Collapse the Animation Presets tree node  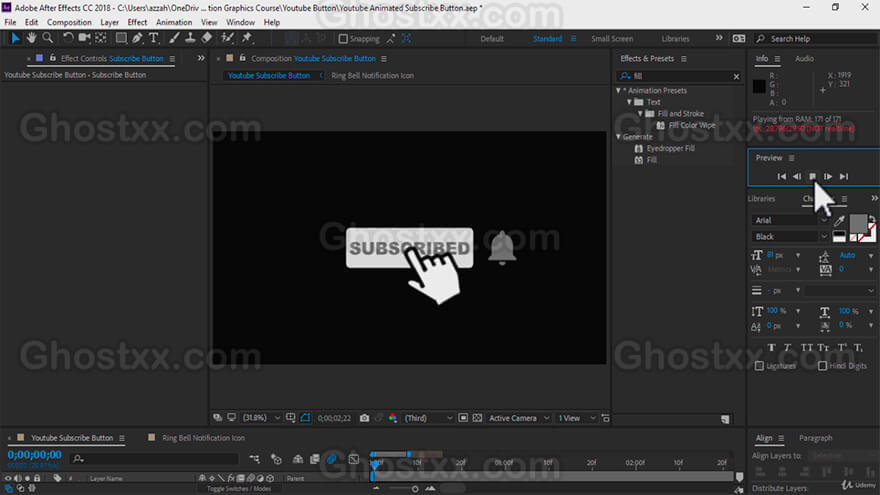tap(618, 90)
